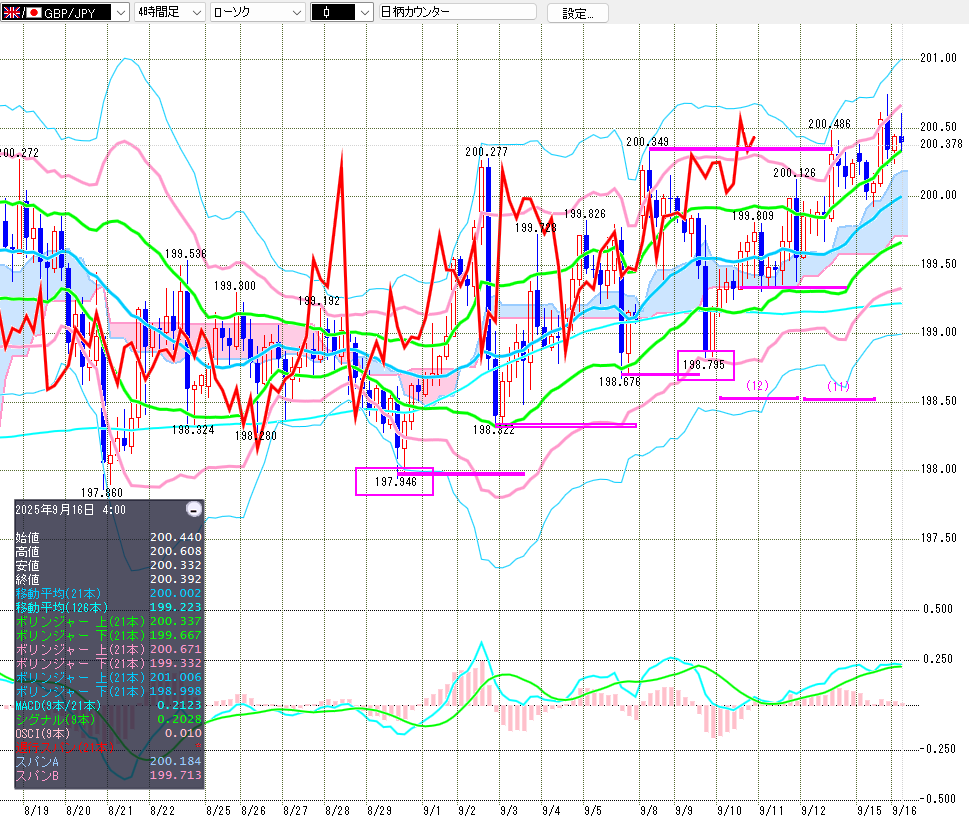
Task: Click the シグナル(9本) 0.2028 row
Action: pos(109,719)
